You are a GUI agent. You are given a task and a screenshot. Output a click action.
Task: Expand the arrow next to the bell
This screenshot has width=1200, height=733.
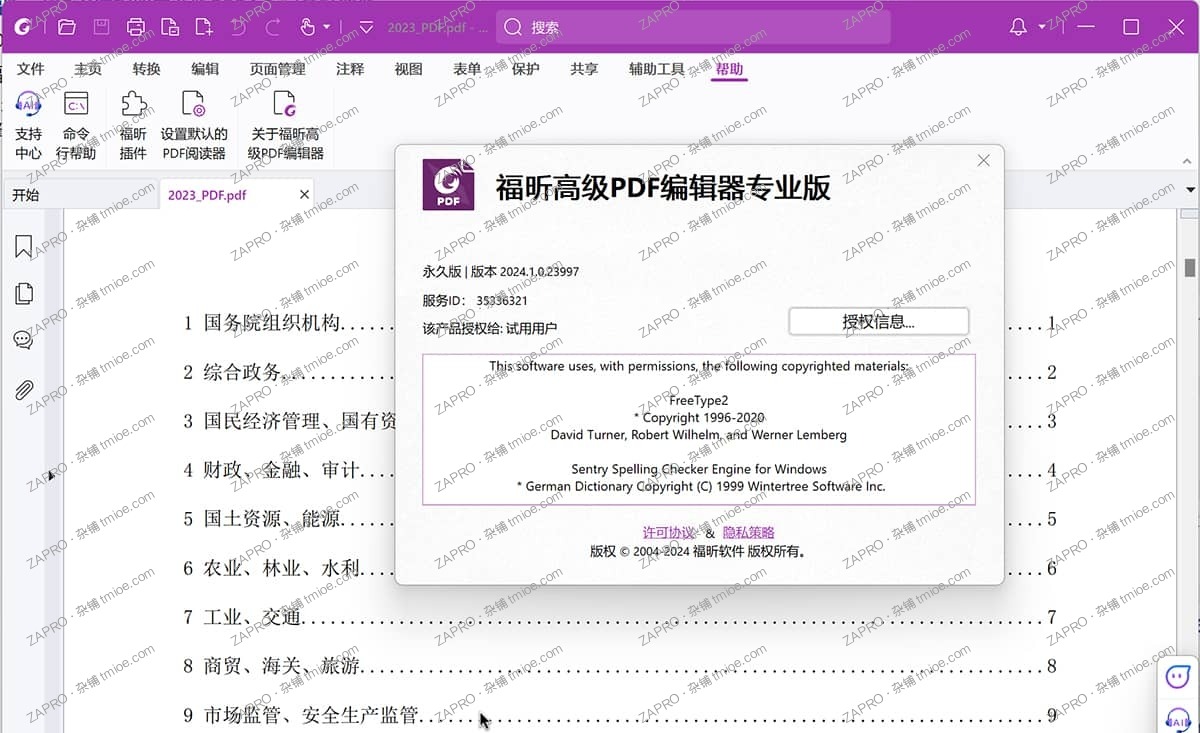point(1042,27)
